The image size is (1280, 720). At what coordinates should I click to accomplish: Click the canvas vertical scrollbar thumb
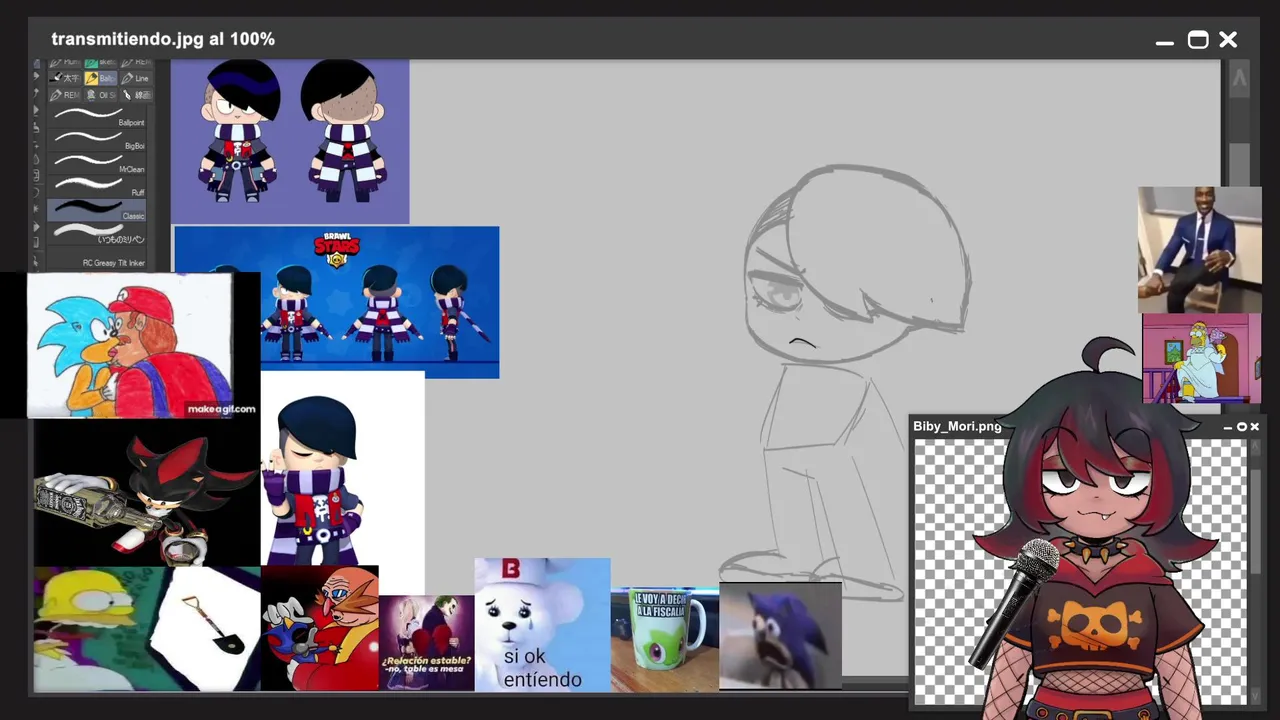coord(1240,165)
